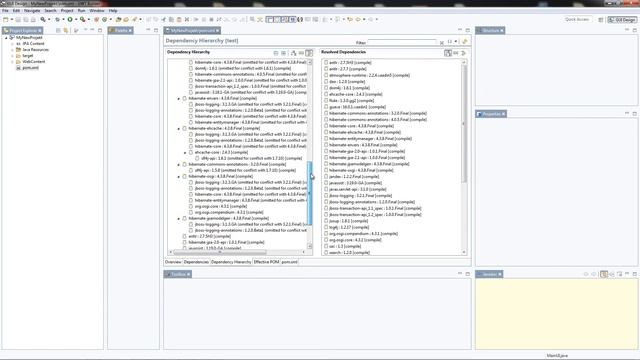Switch to the Dependencies tab
This screenshot has height=360, width=640.
(196, 262)
